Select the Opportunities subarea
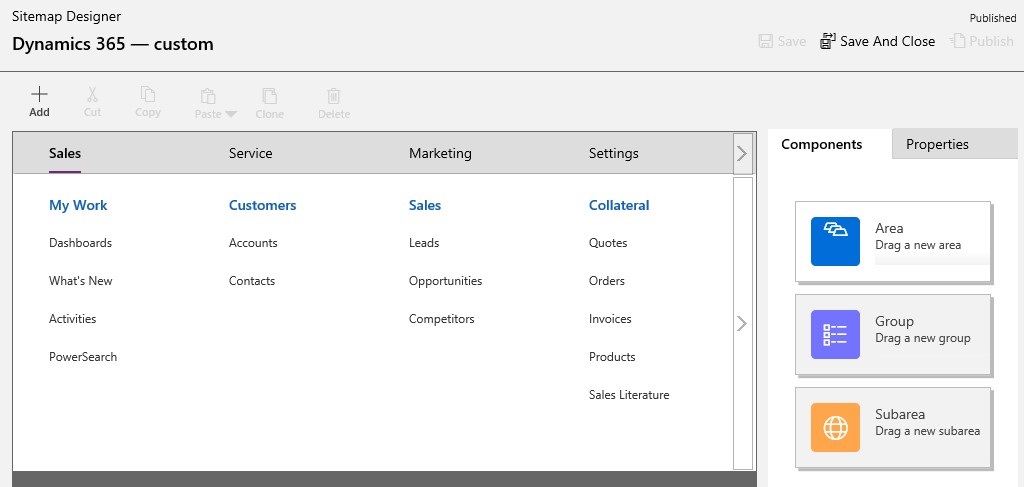The image size is (1024, 487). [445, 281]
